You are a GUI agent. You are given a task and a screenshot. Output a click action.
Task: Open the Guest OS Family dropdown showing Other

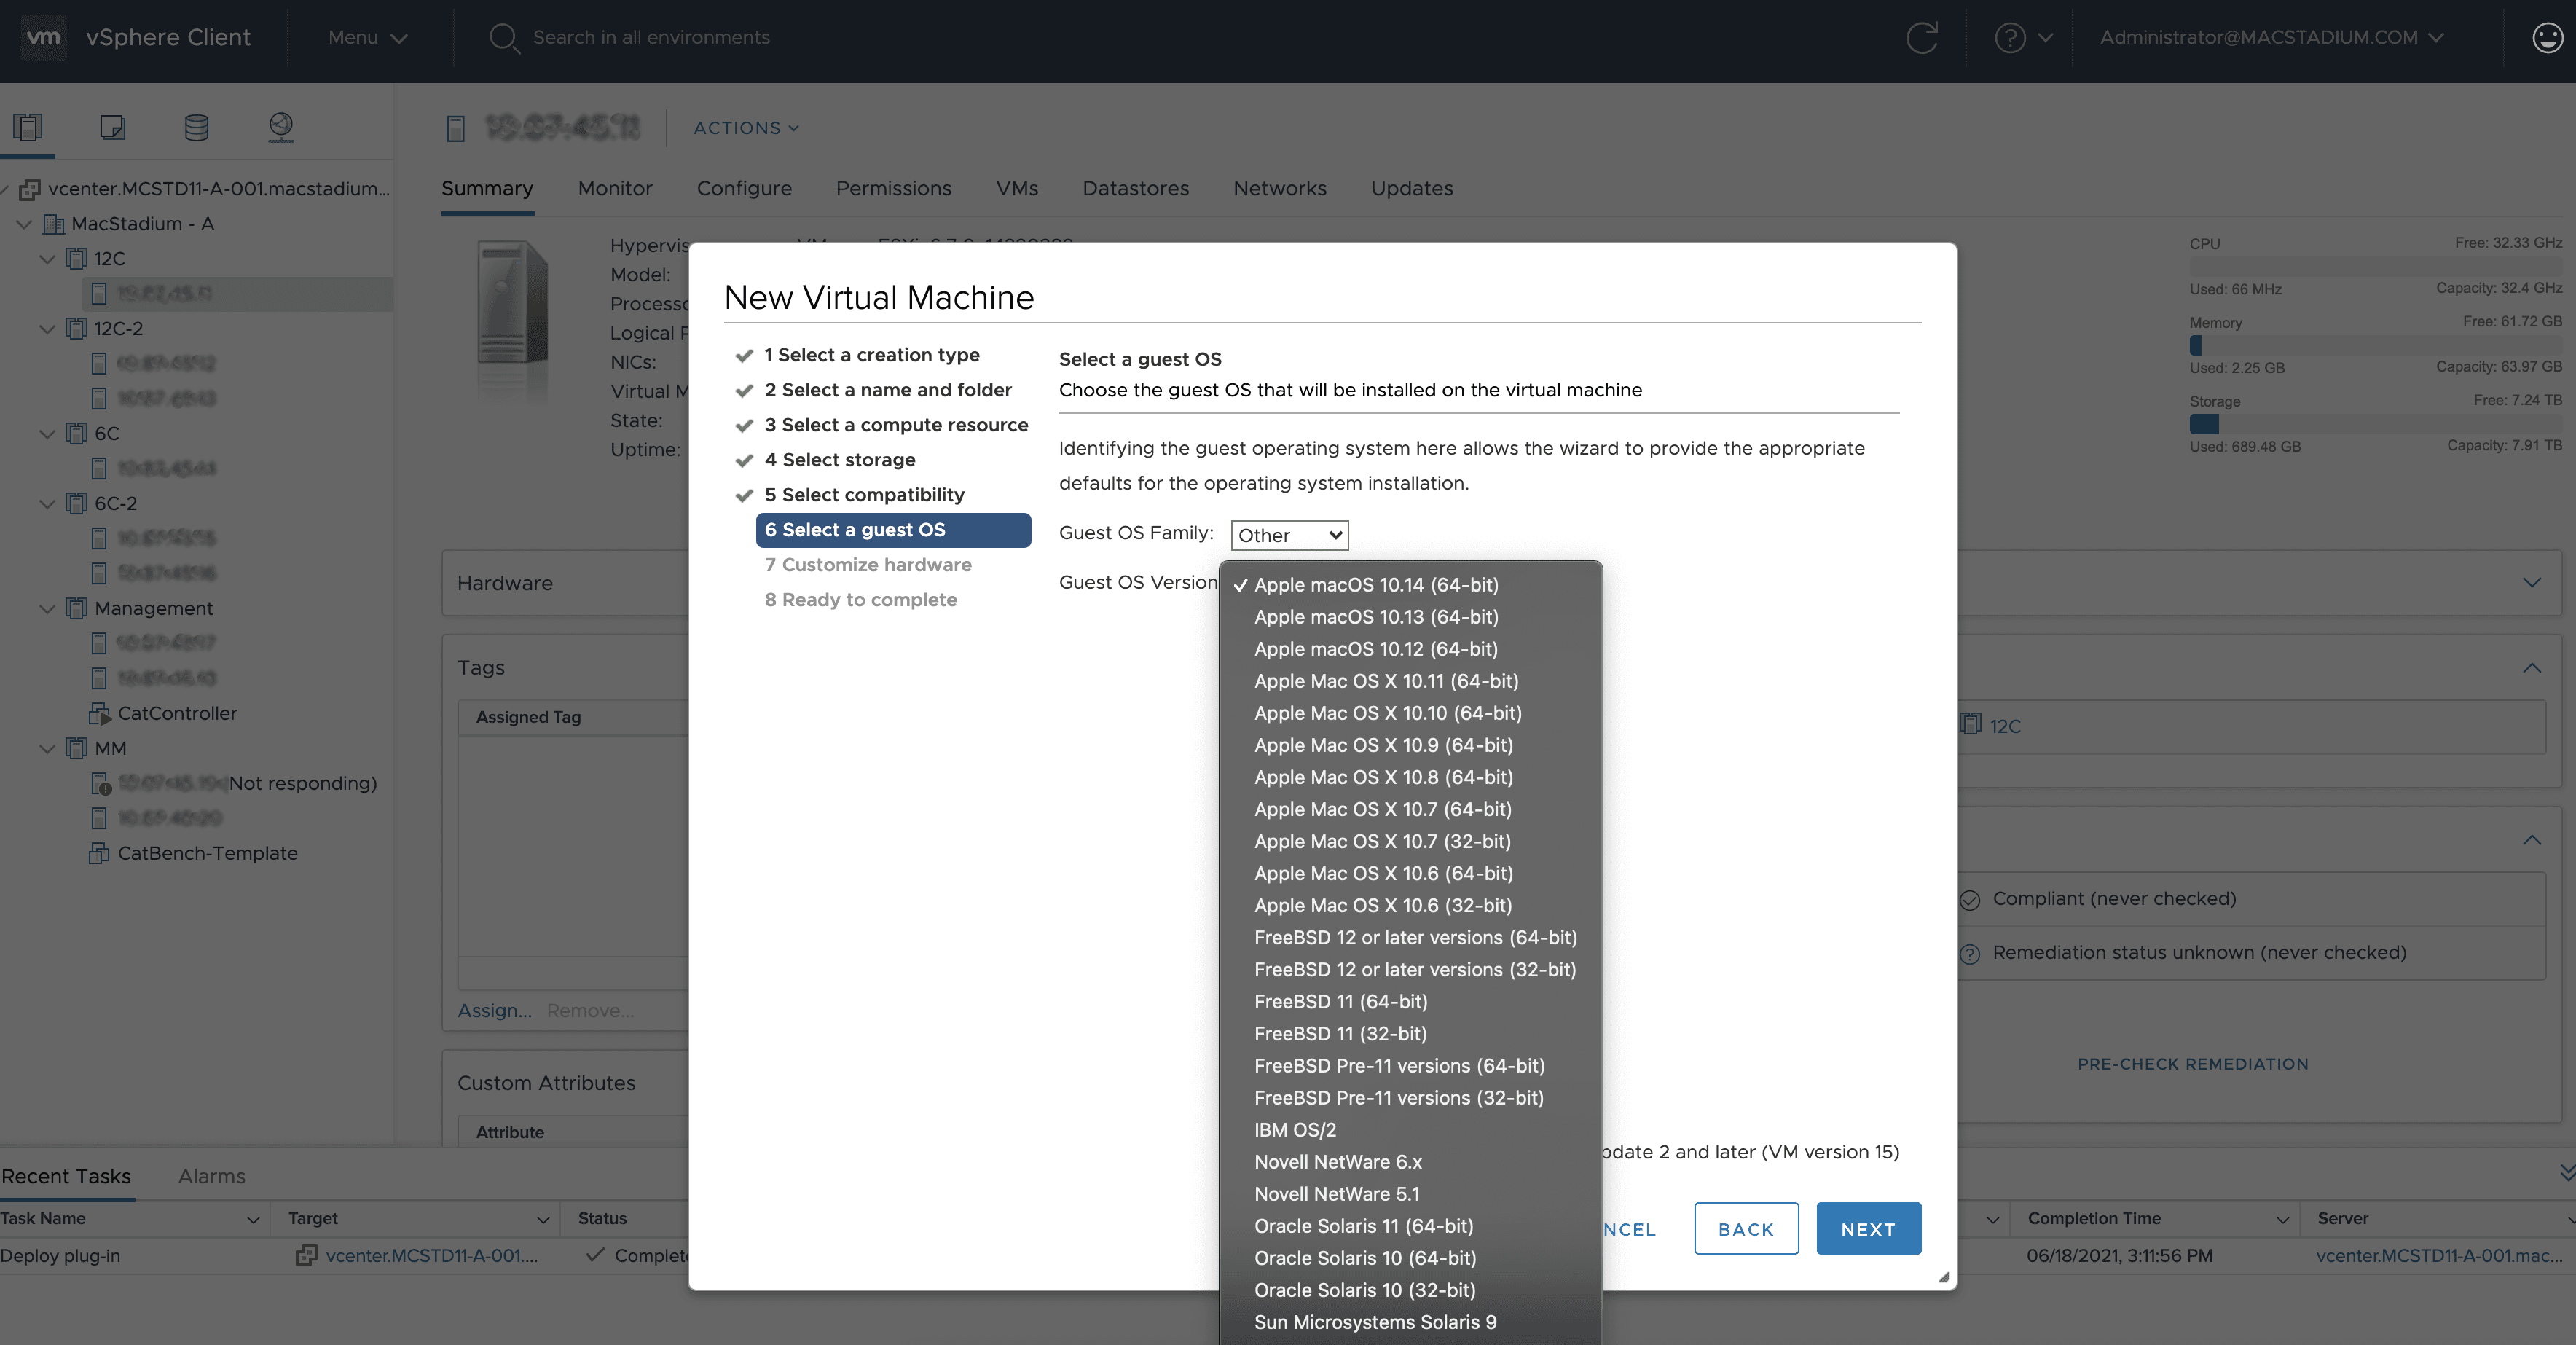click(x=1288, y=535)
